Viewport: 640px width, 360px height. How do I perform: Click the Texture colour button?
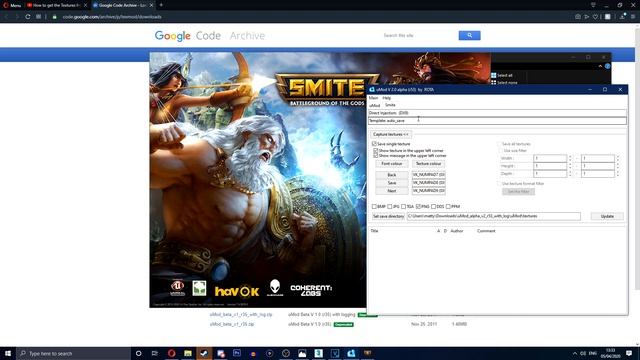pyautogui.click(x=428, y=164)
